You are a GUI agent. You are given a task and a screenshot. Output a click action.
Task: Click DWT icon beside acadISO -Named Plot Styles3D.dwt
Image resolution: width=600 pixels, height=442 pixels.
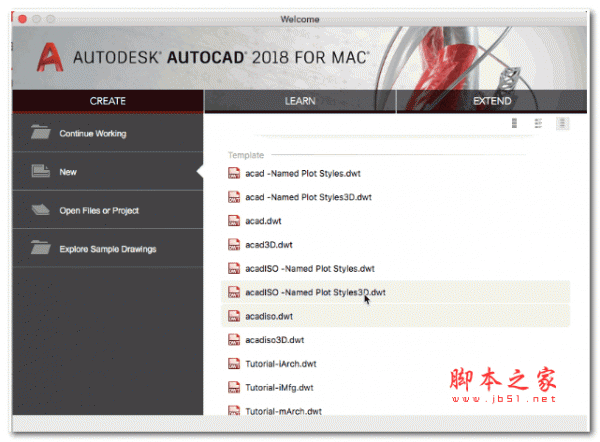point(234,292)
